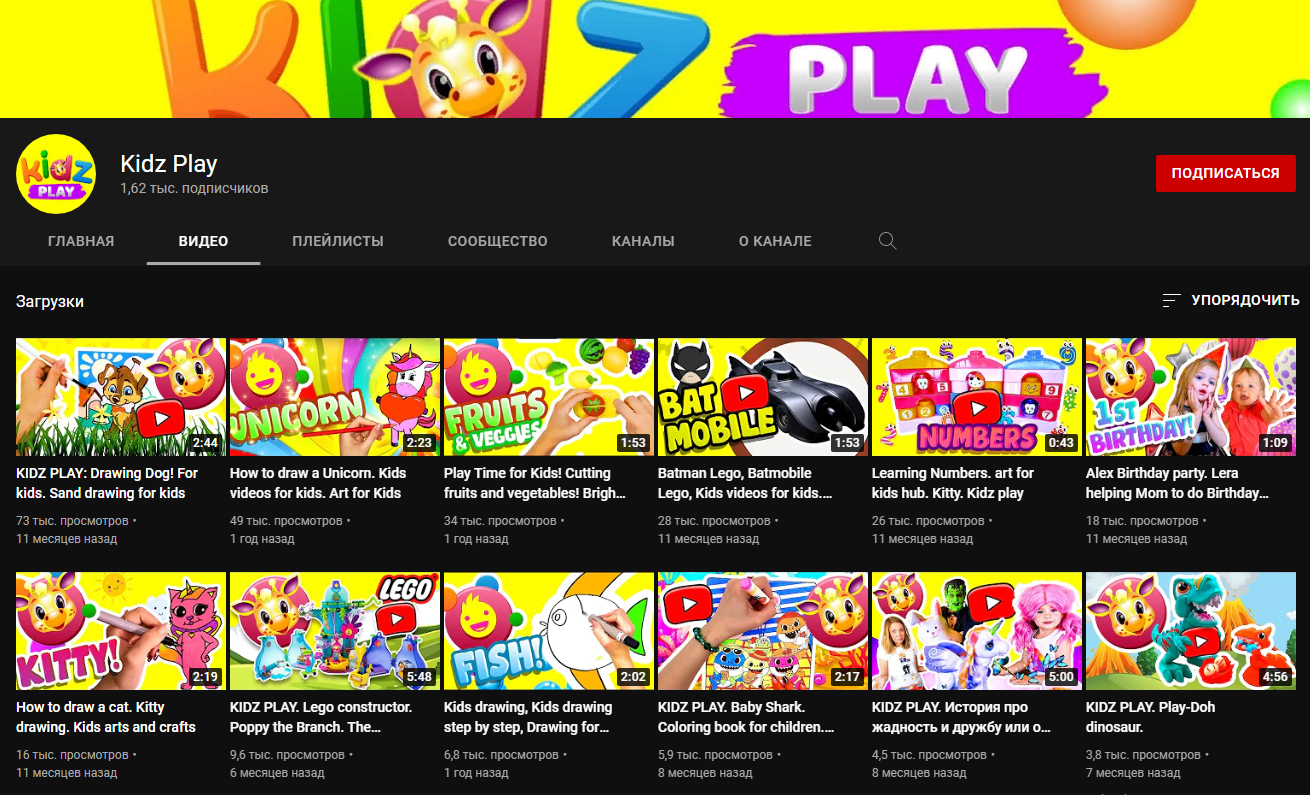Click title 'Learning Numbers. art for kids hub'
Image resolution: width=1310 pixels, height=795 pixels.
click(x=953, y=483)
